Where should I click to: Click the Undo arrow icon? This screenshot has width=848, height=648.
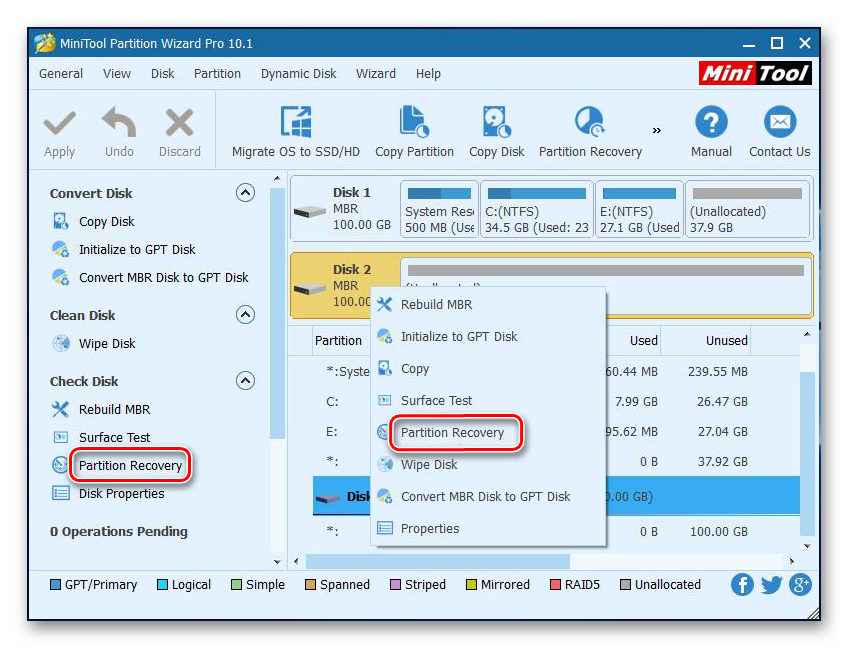pos(119,124)
